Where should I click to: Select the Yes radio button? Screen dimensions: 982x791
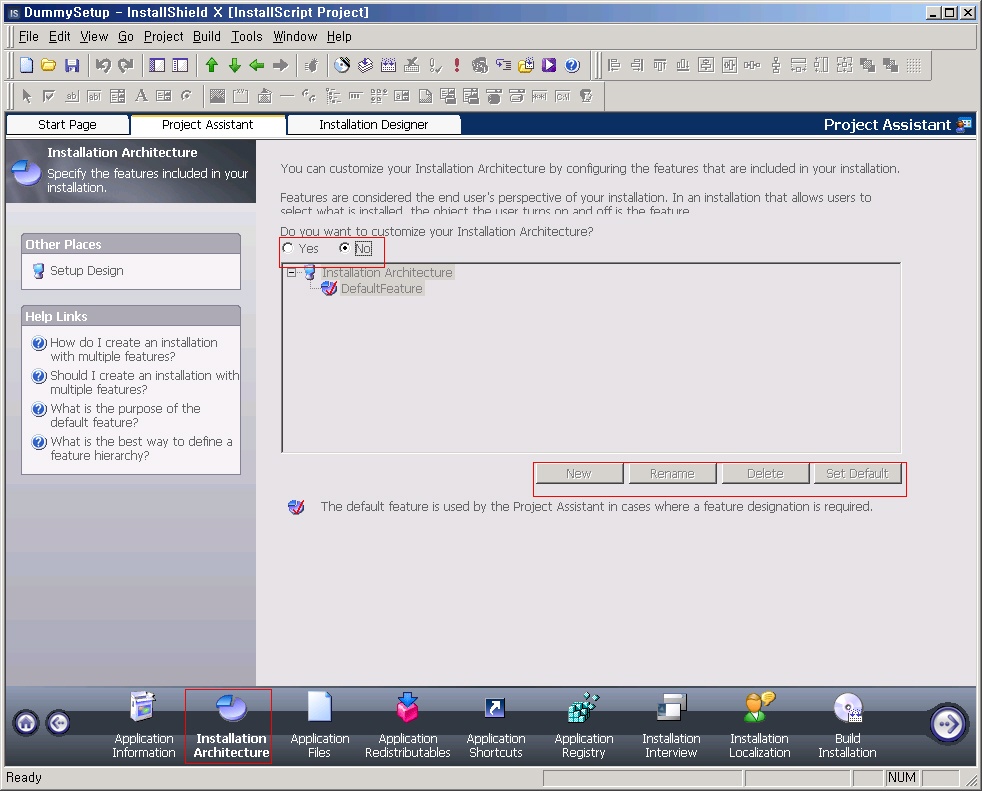(287, 248)
